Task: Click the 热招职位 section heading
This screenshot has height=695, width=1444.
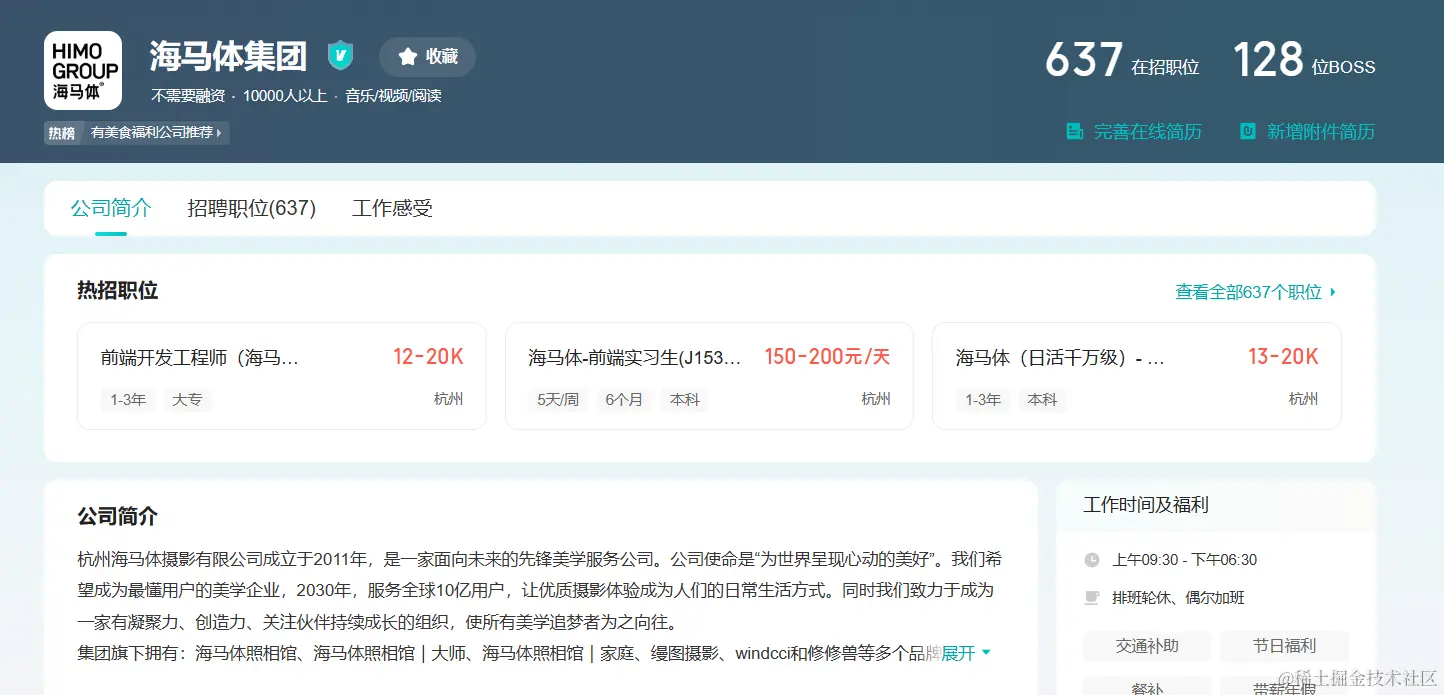Action: [118, 291]
